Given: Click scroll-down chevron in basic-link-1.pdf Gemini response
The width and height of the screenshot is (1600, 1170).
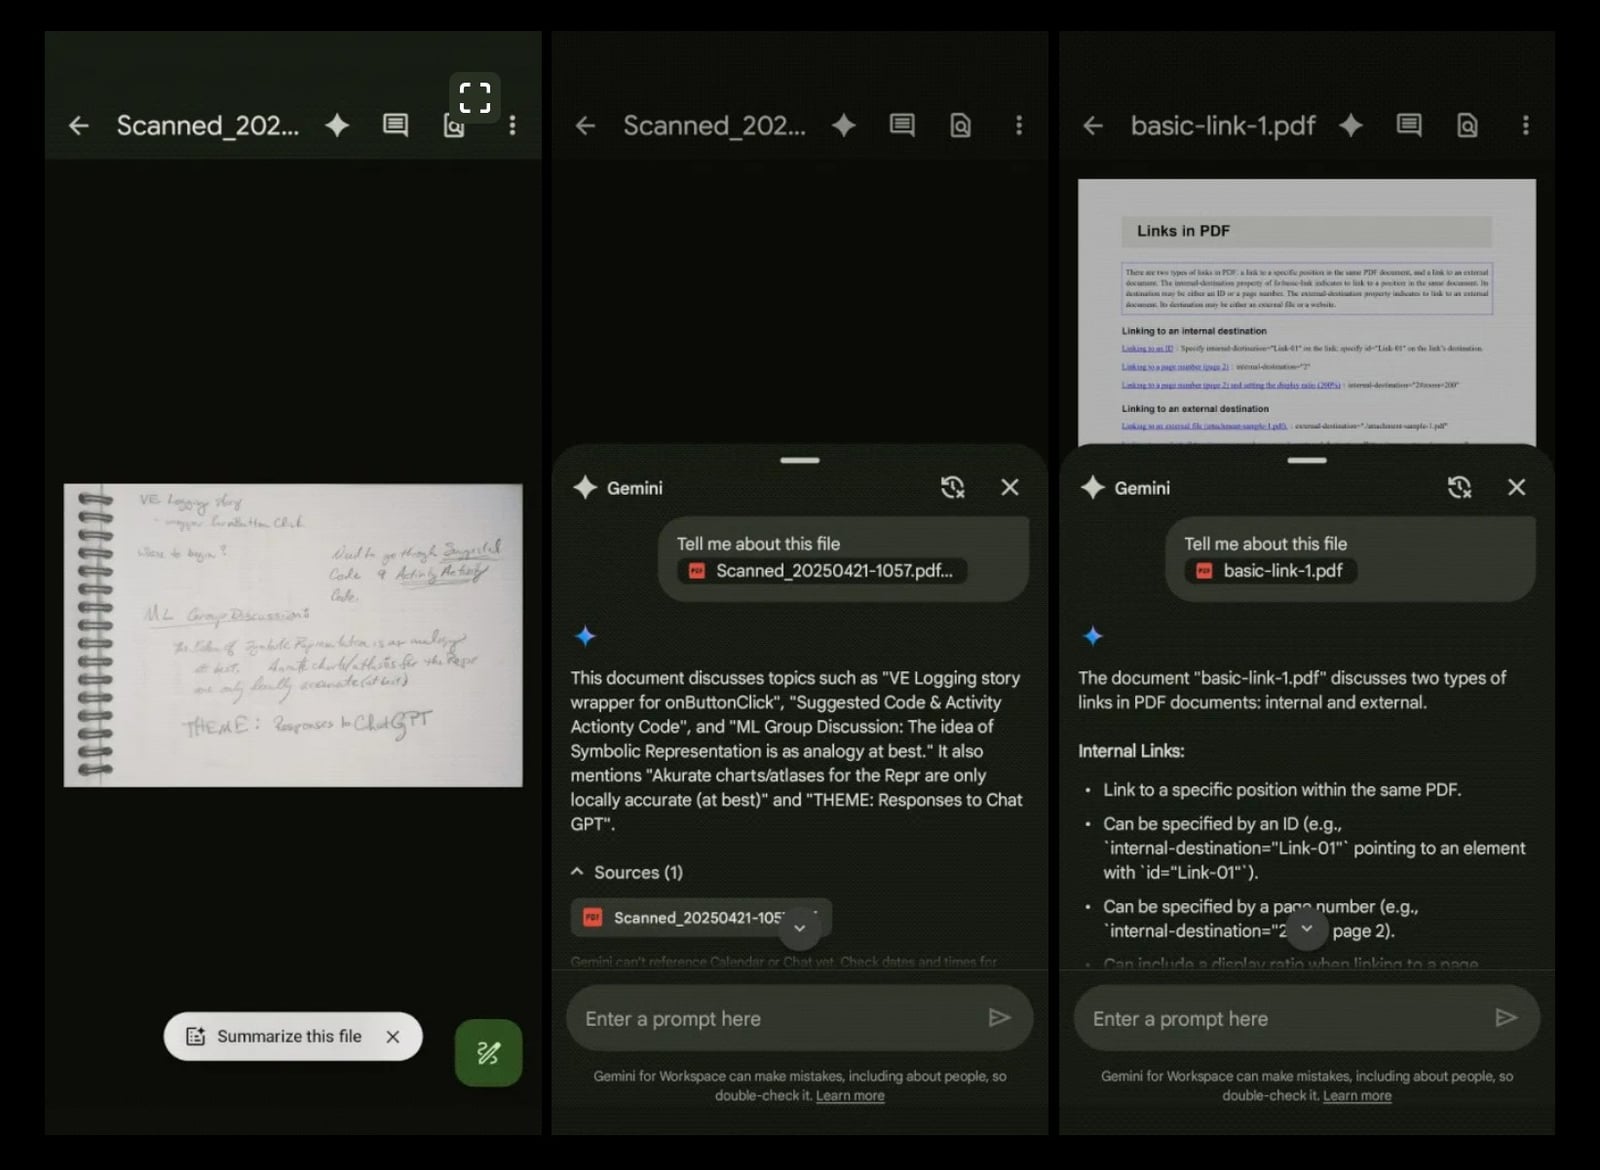Looking at the screenshot, I should [x=1306, y=929].
